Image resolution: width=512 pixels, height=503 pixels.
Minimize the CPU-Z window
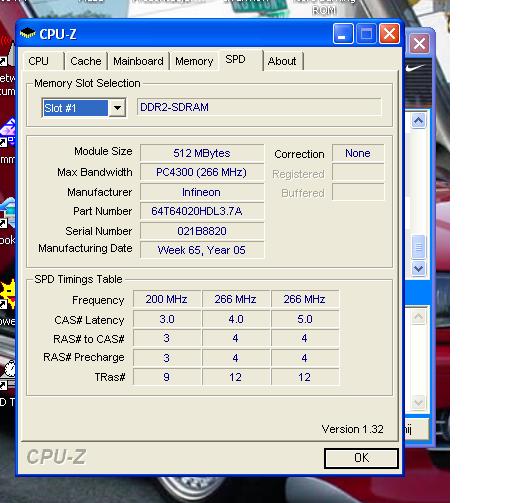[x=343, y=34]
